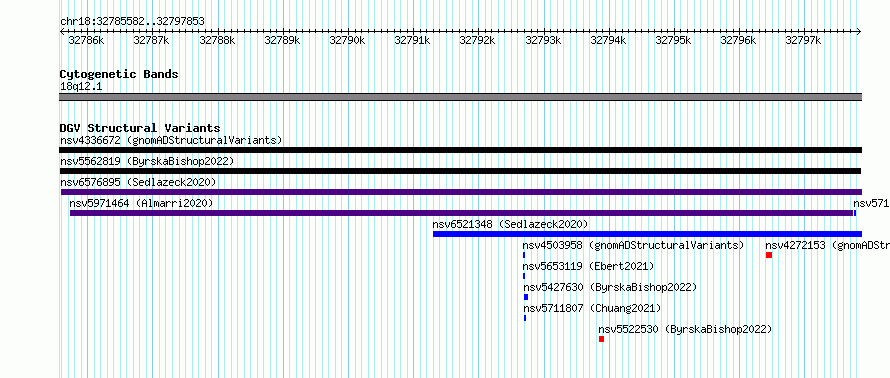Screen dimensions: 890x378
Task: Click the nsv5562819 black variant bar
Action: [460, 171]
